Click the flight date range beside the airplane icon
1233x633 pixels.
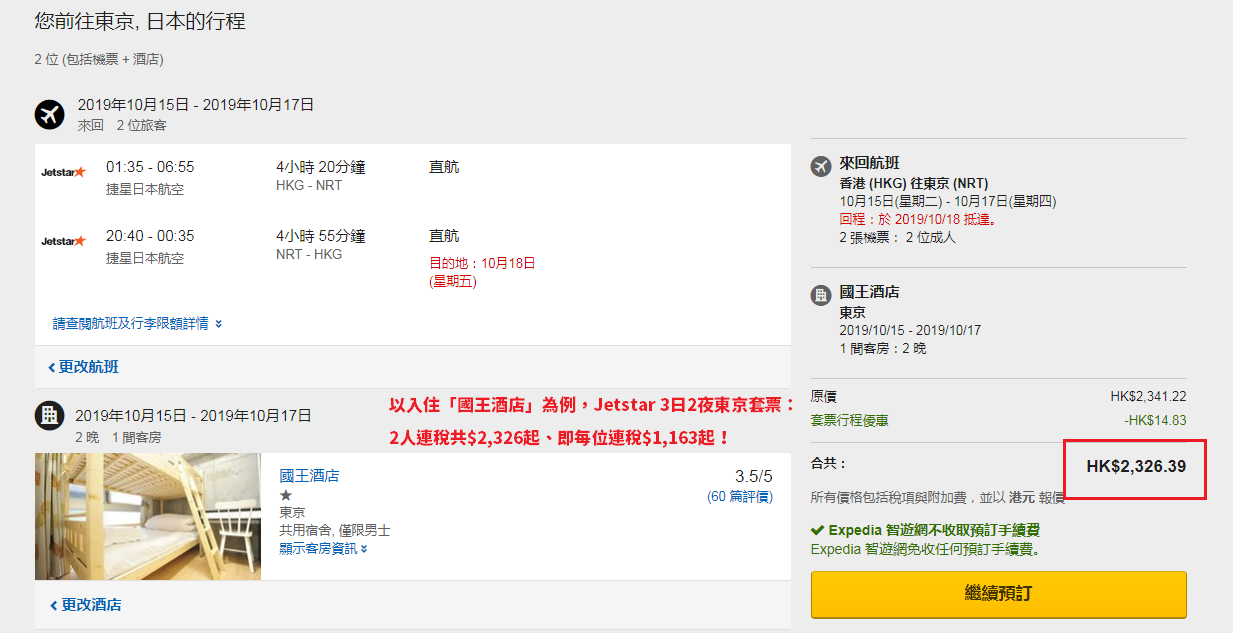tap(196, 104)
